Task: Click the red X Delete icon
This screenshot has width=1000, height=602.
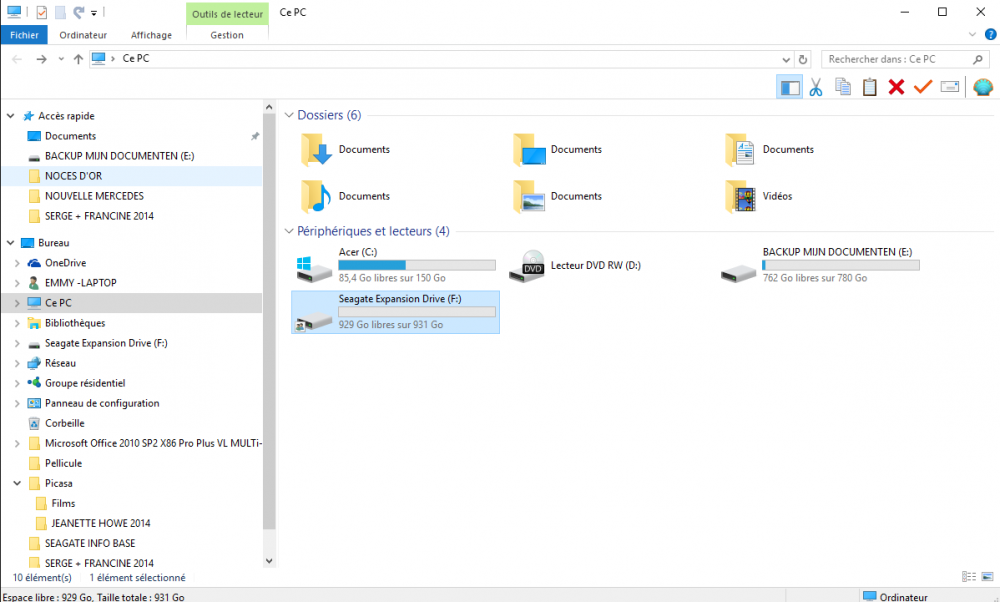Action: [x=896, y=87]
